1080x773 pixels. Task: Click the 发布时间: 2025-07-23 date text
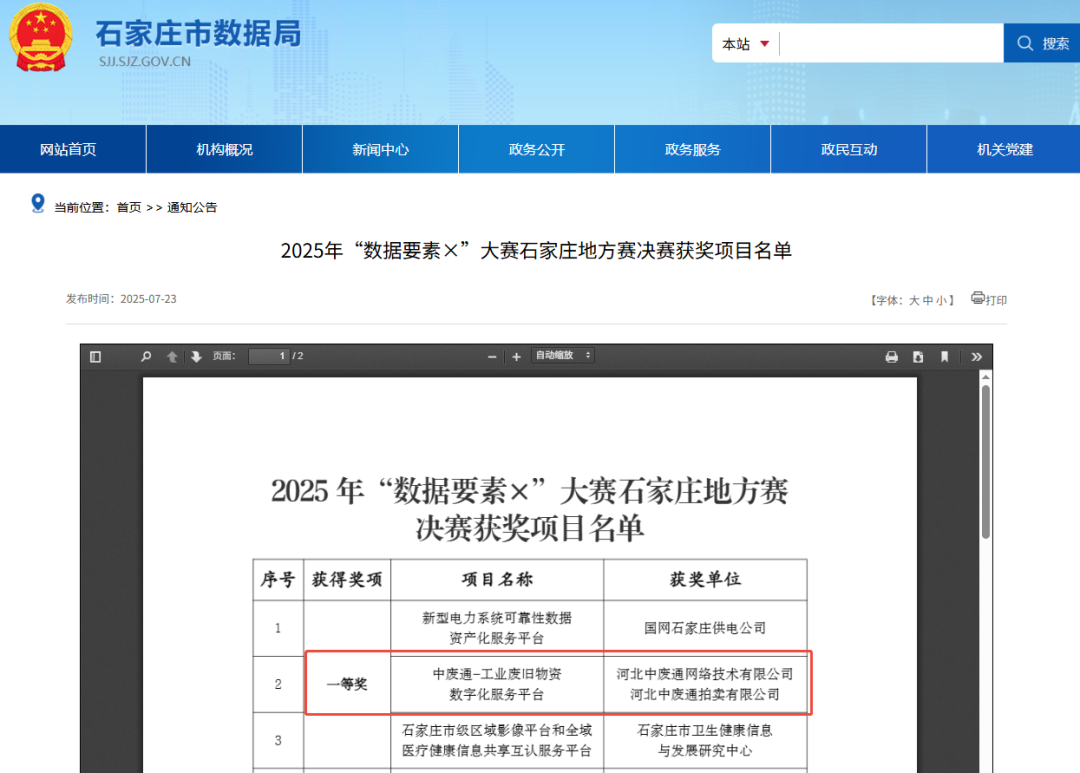point(121,299)
